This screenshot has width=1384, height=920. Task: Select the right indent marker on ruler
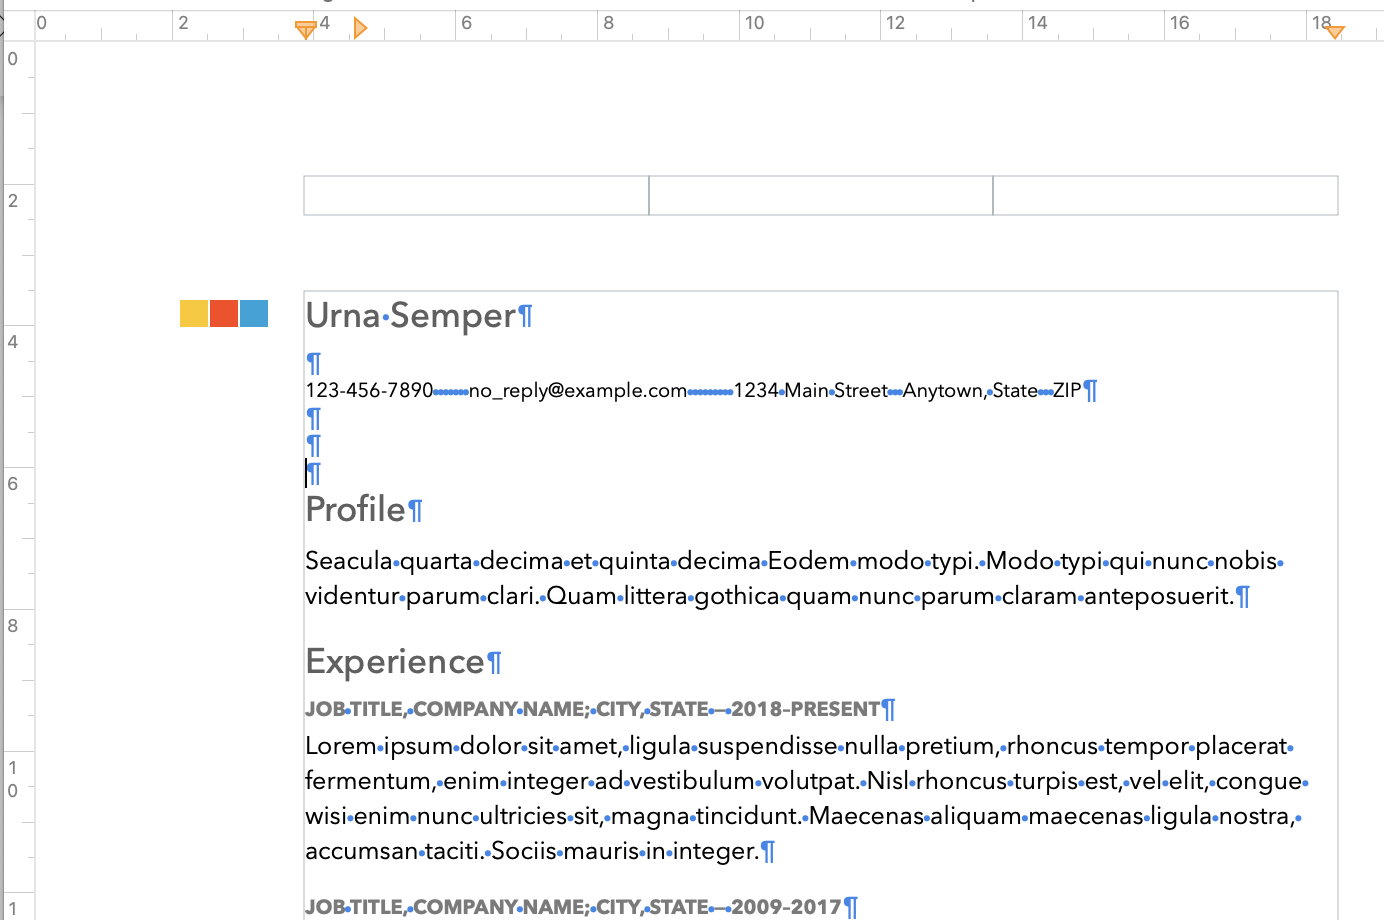(x=1334, y=32)
